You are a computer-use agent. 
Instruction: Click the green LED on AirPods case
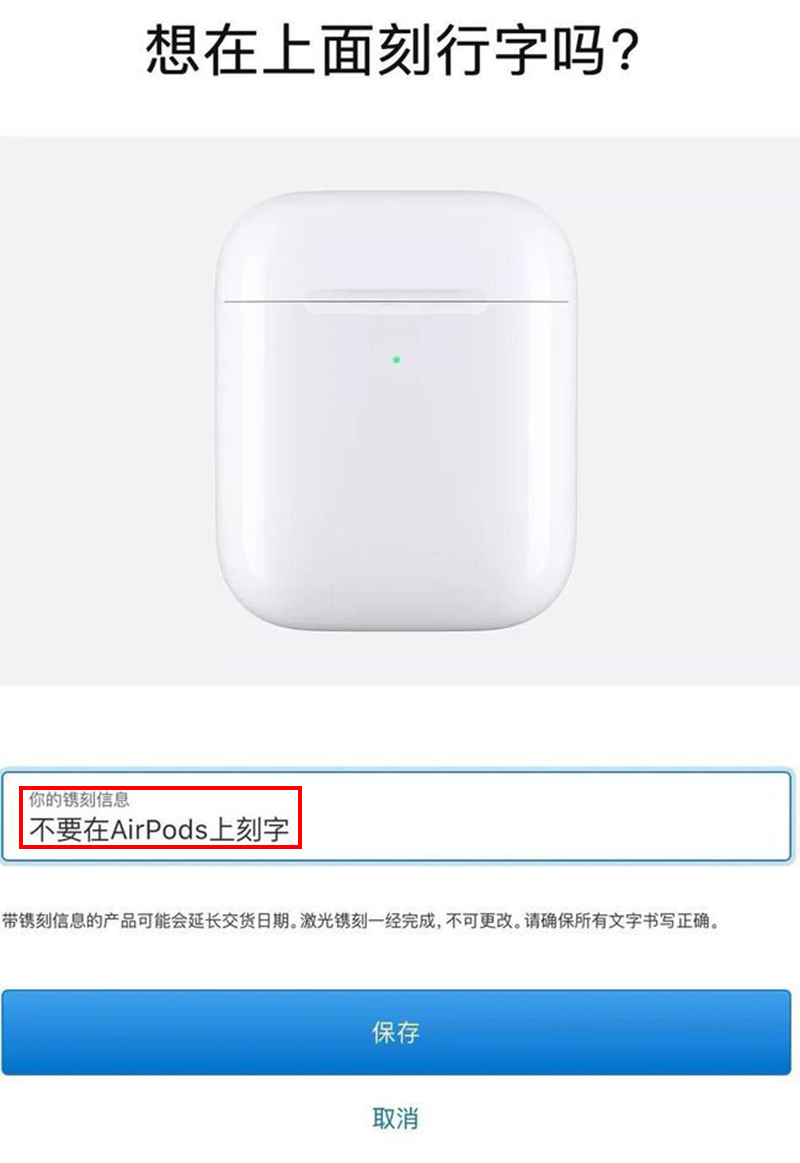pyautogui.click(x=397, y=360)
